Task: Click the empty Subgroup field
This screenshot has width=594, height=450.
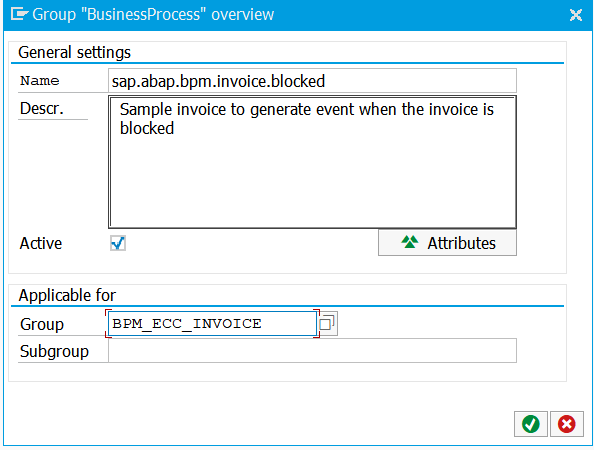Action: (312, 351)
